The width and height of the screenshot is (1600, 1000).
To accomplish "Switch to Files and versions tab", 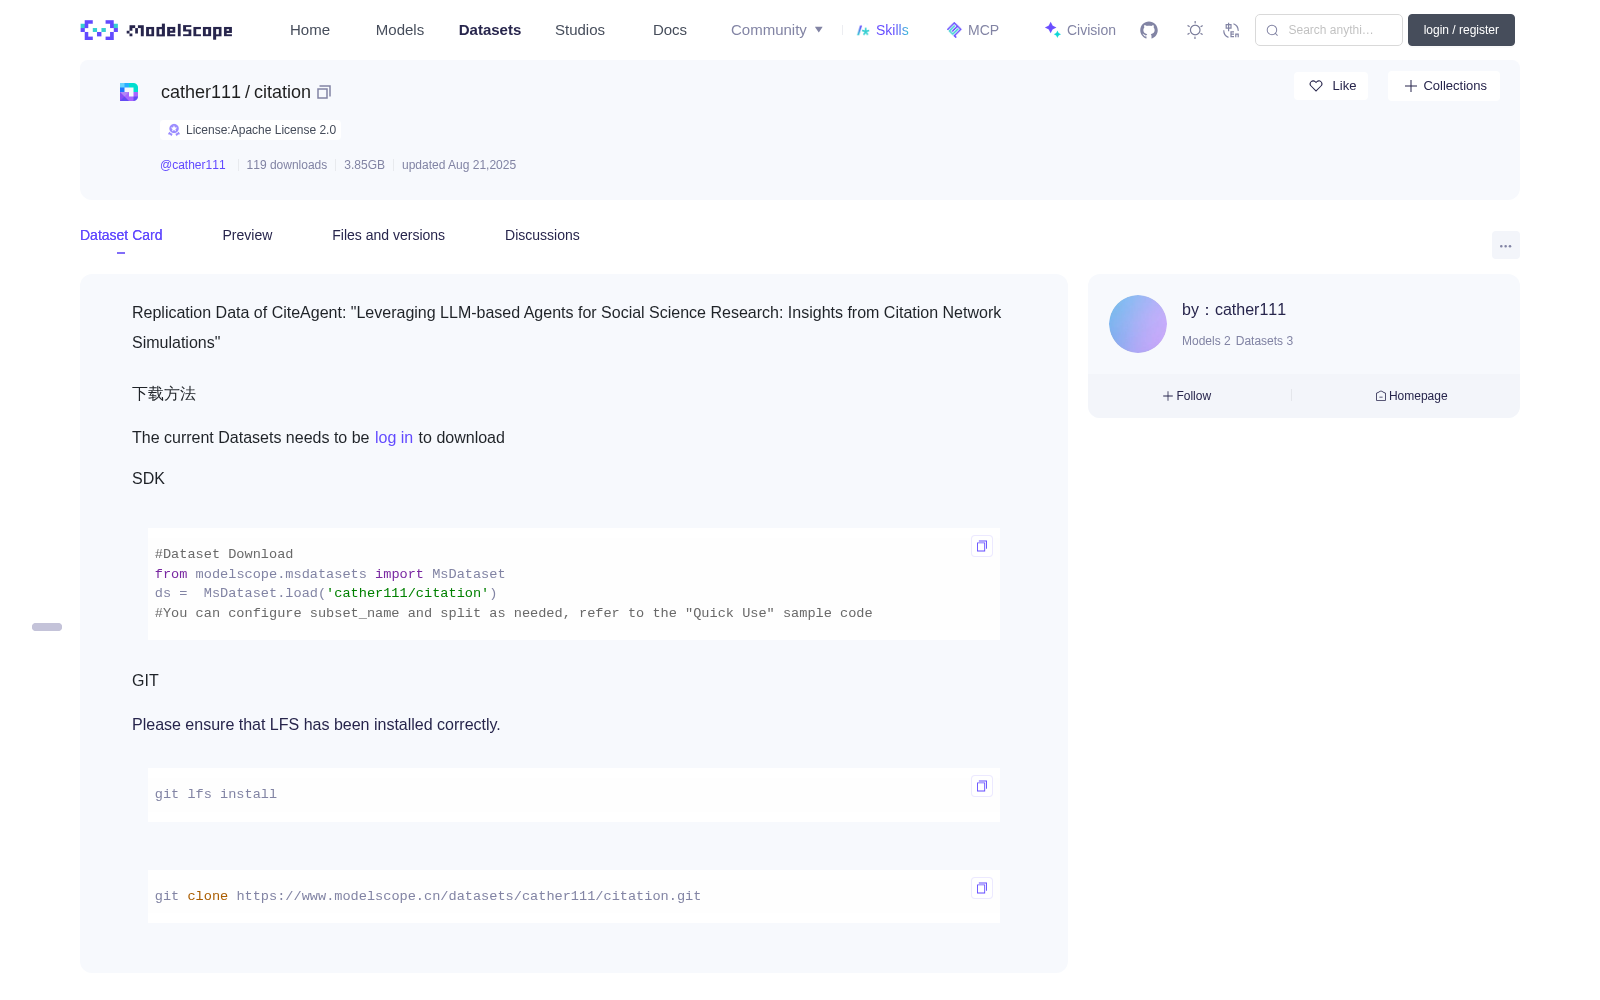I will (388, 235).
